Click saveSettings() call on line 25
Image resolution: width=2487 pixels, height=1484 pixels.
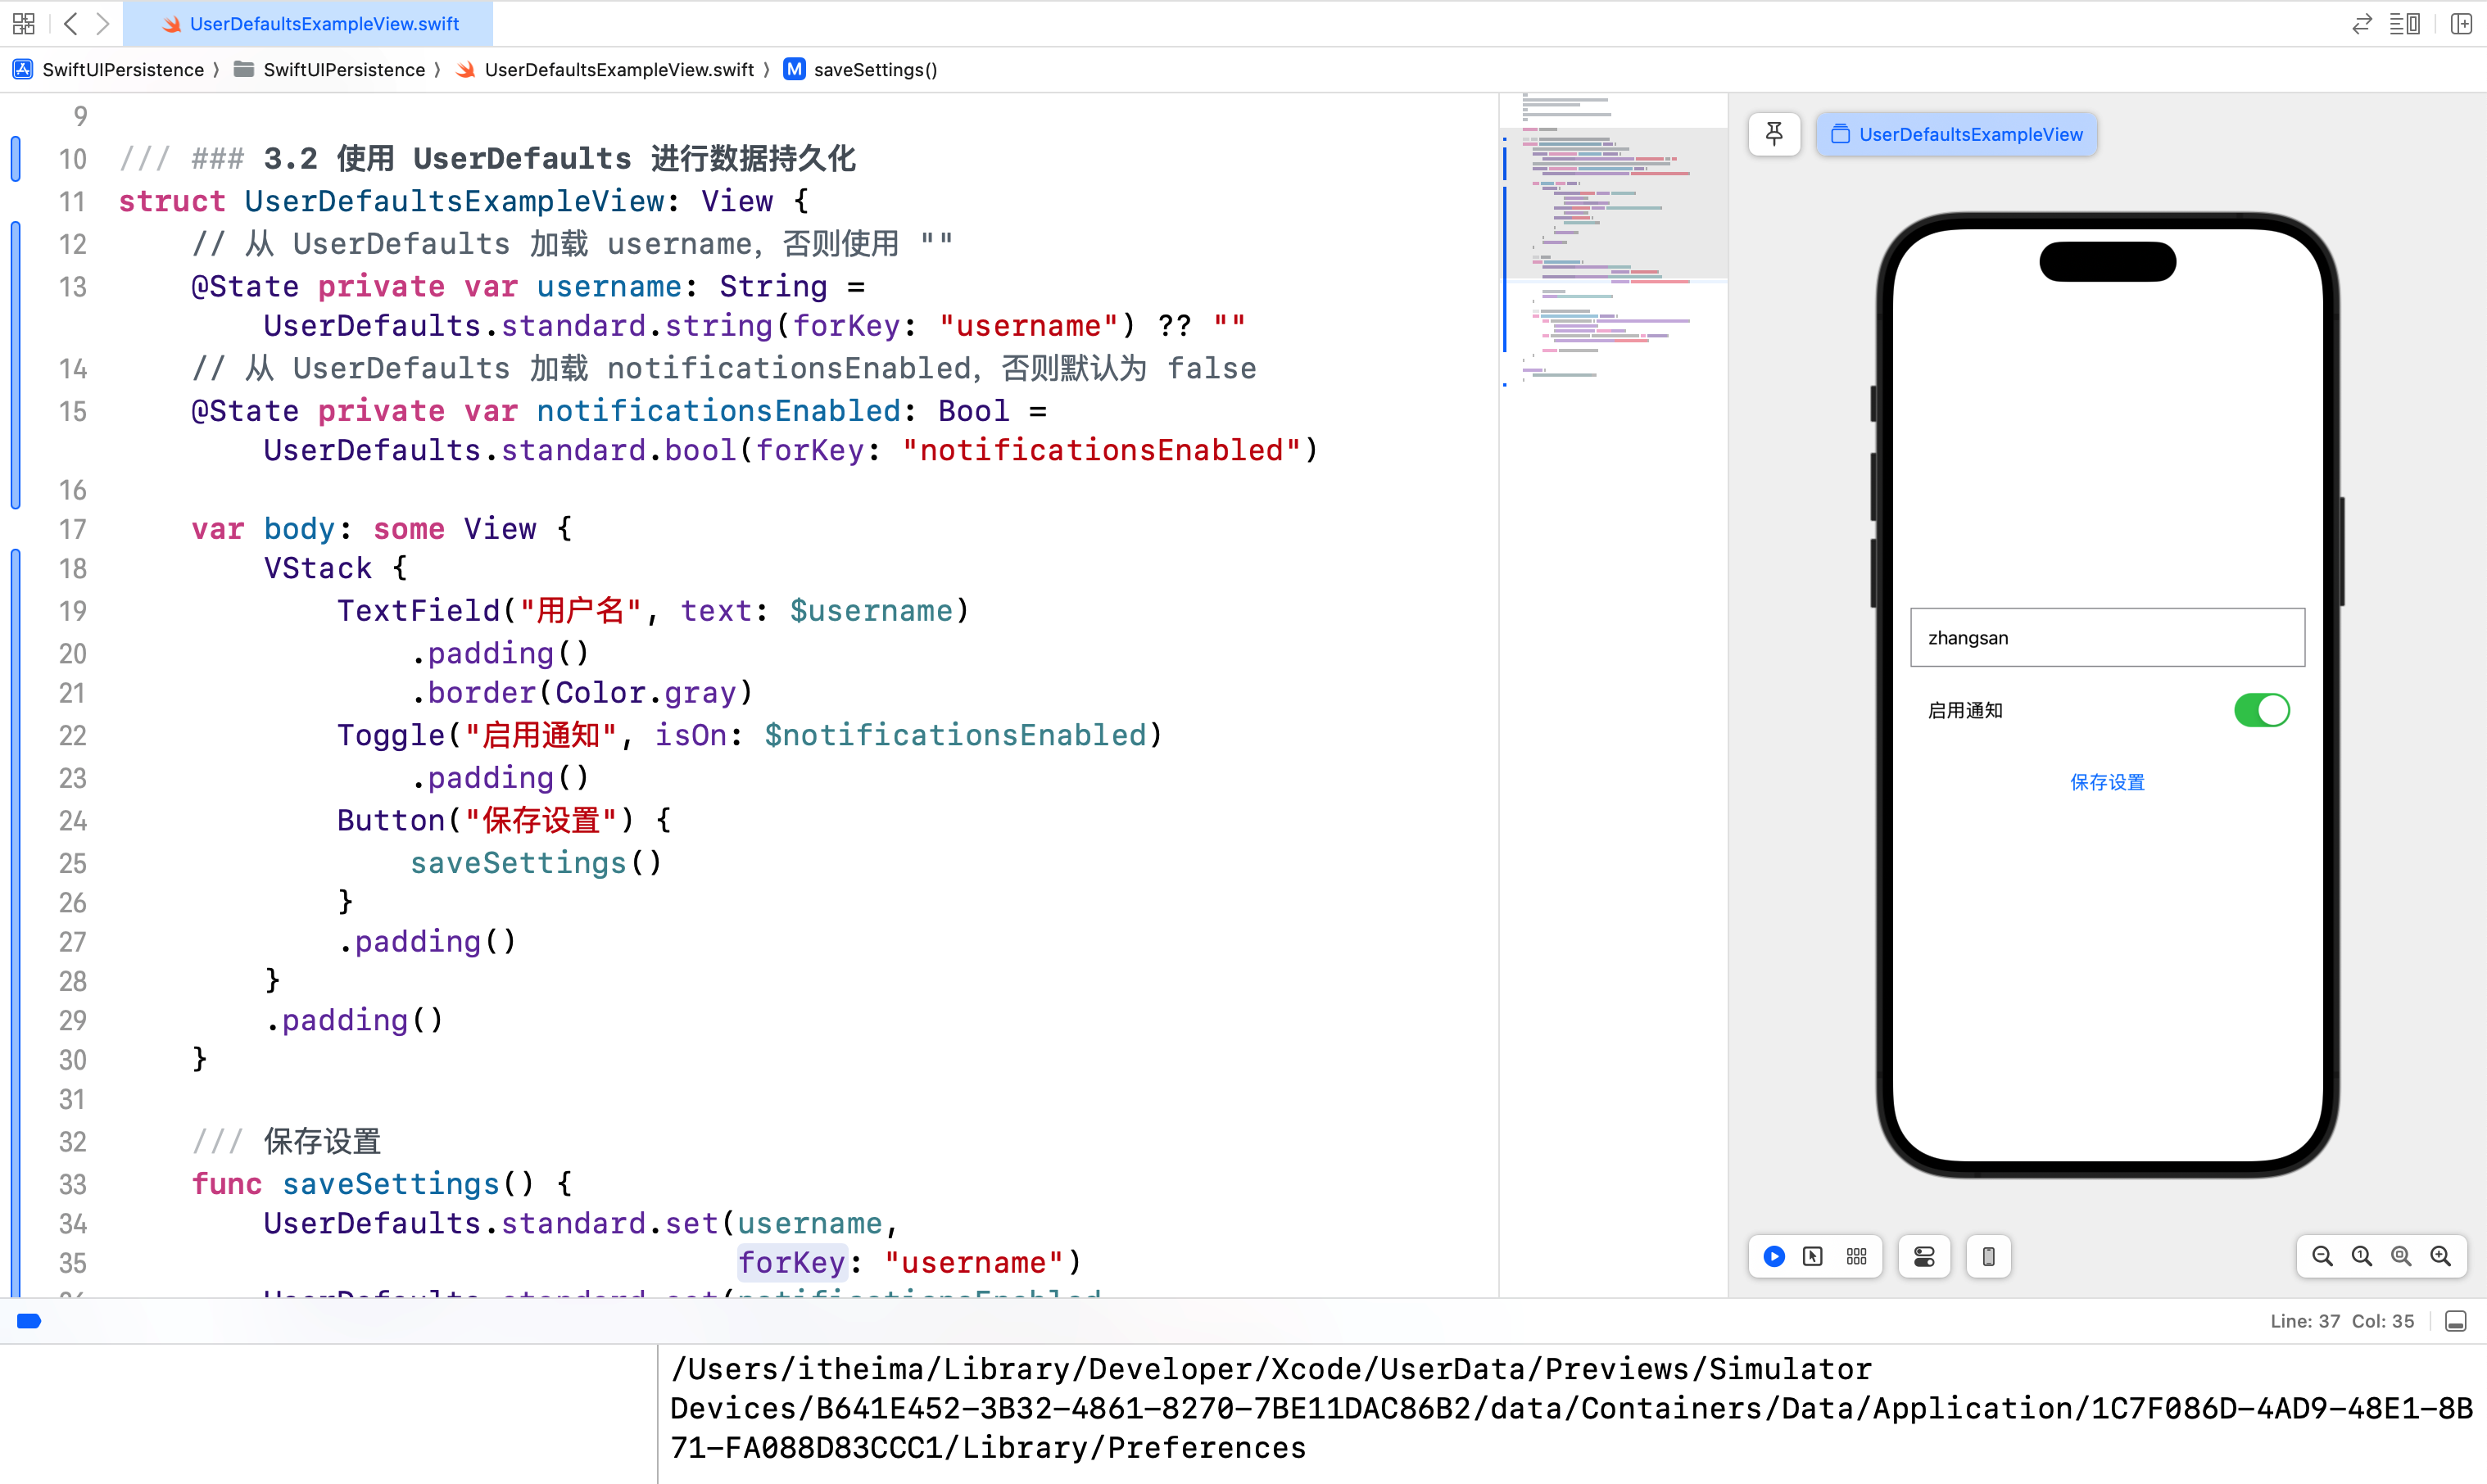pos(536,863)
